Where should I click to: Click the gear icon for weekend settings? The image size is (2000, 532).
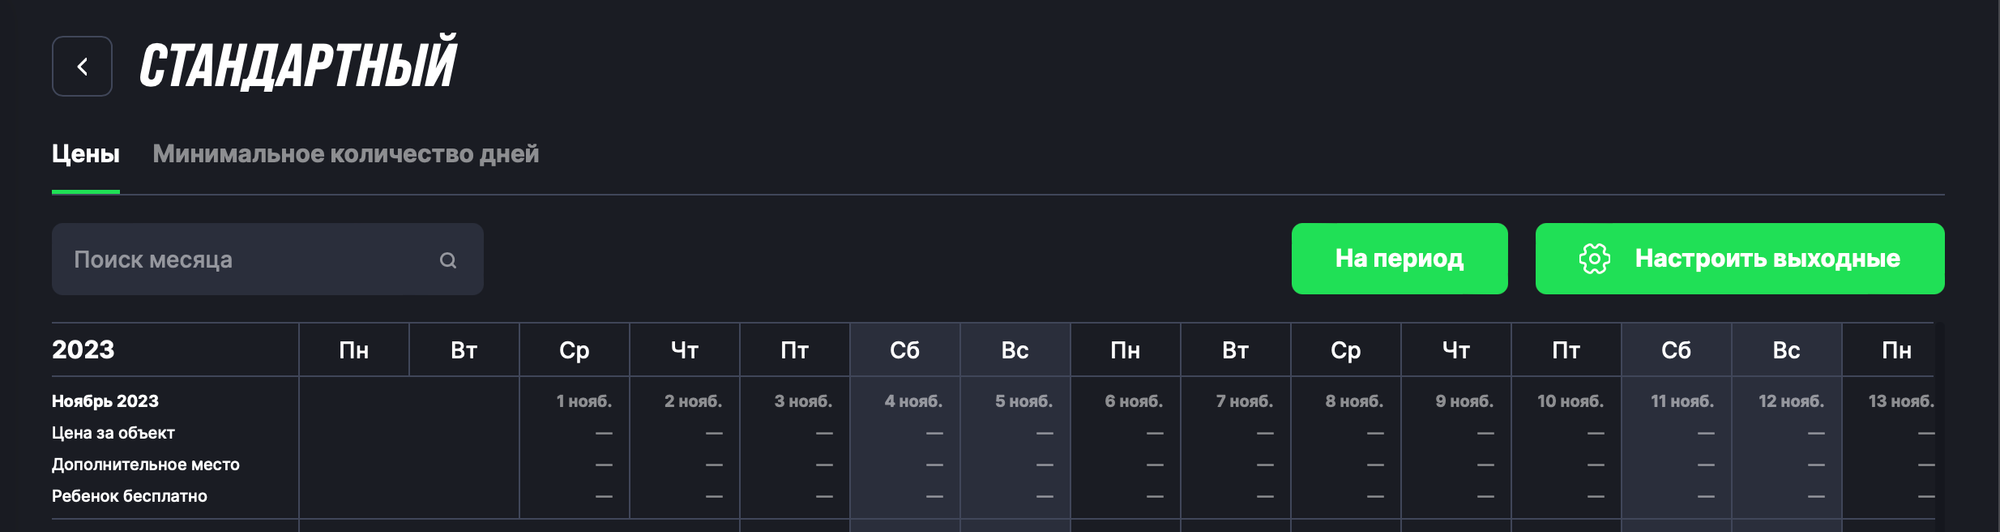(x=1594, y=259)
